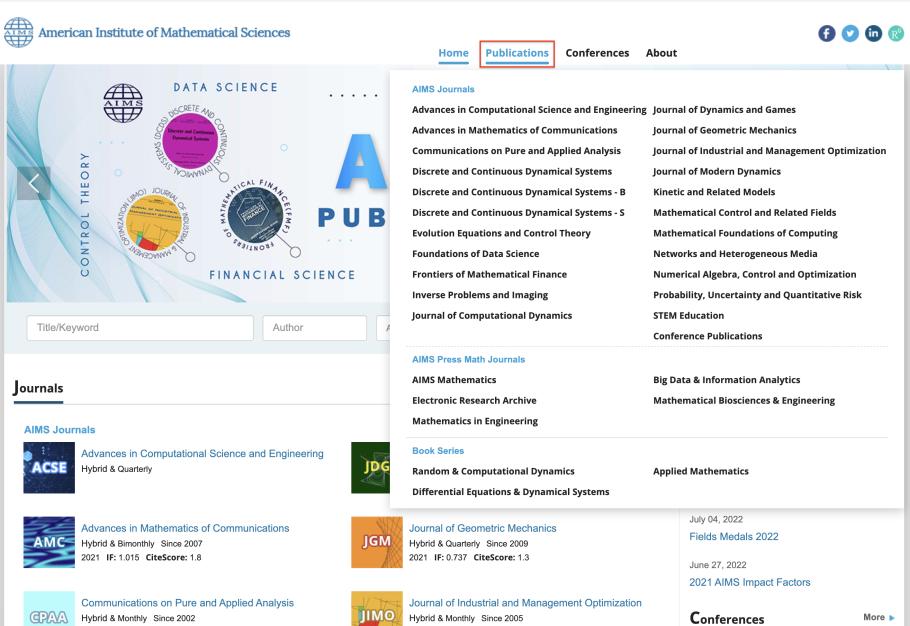Focus the Author search input

click(x=314, y=328)
